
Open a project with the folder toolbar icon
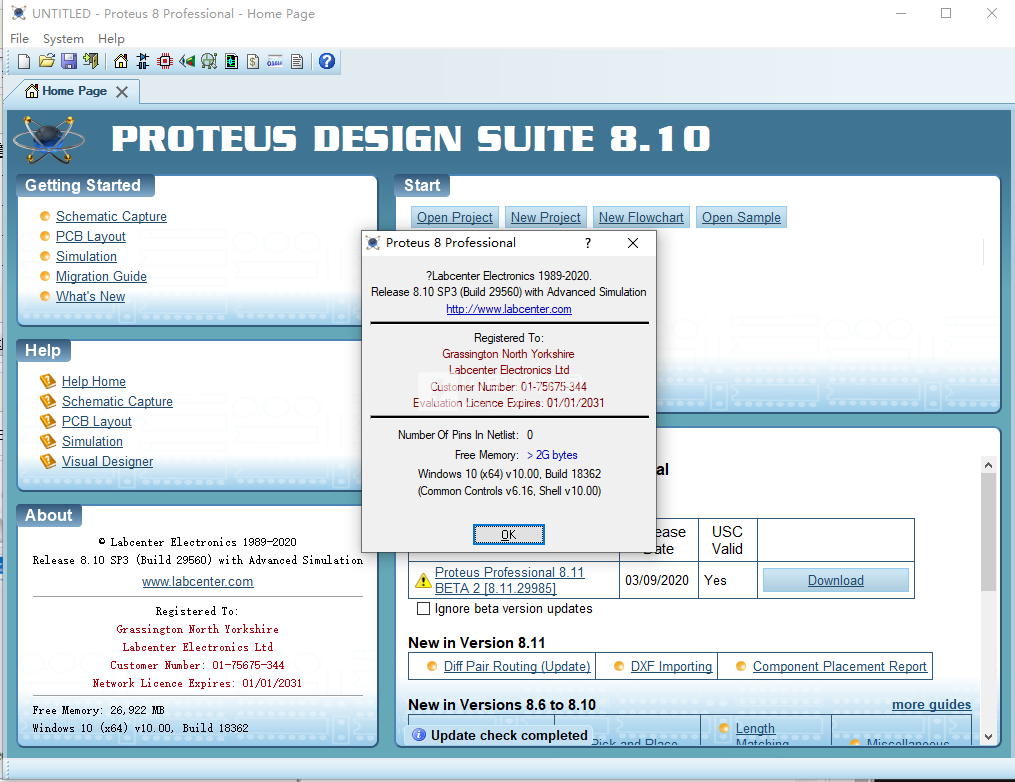tap(47, 61)
